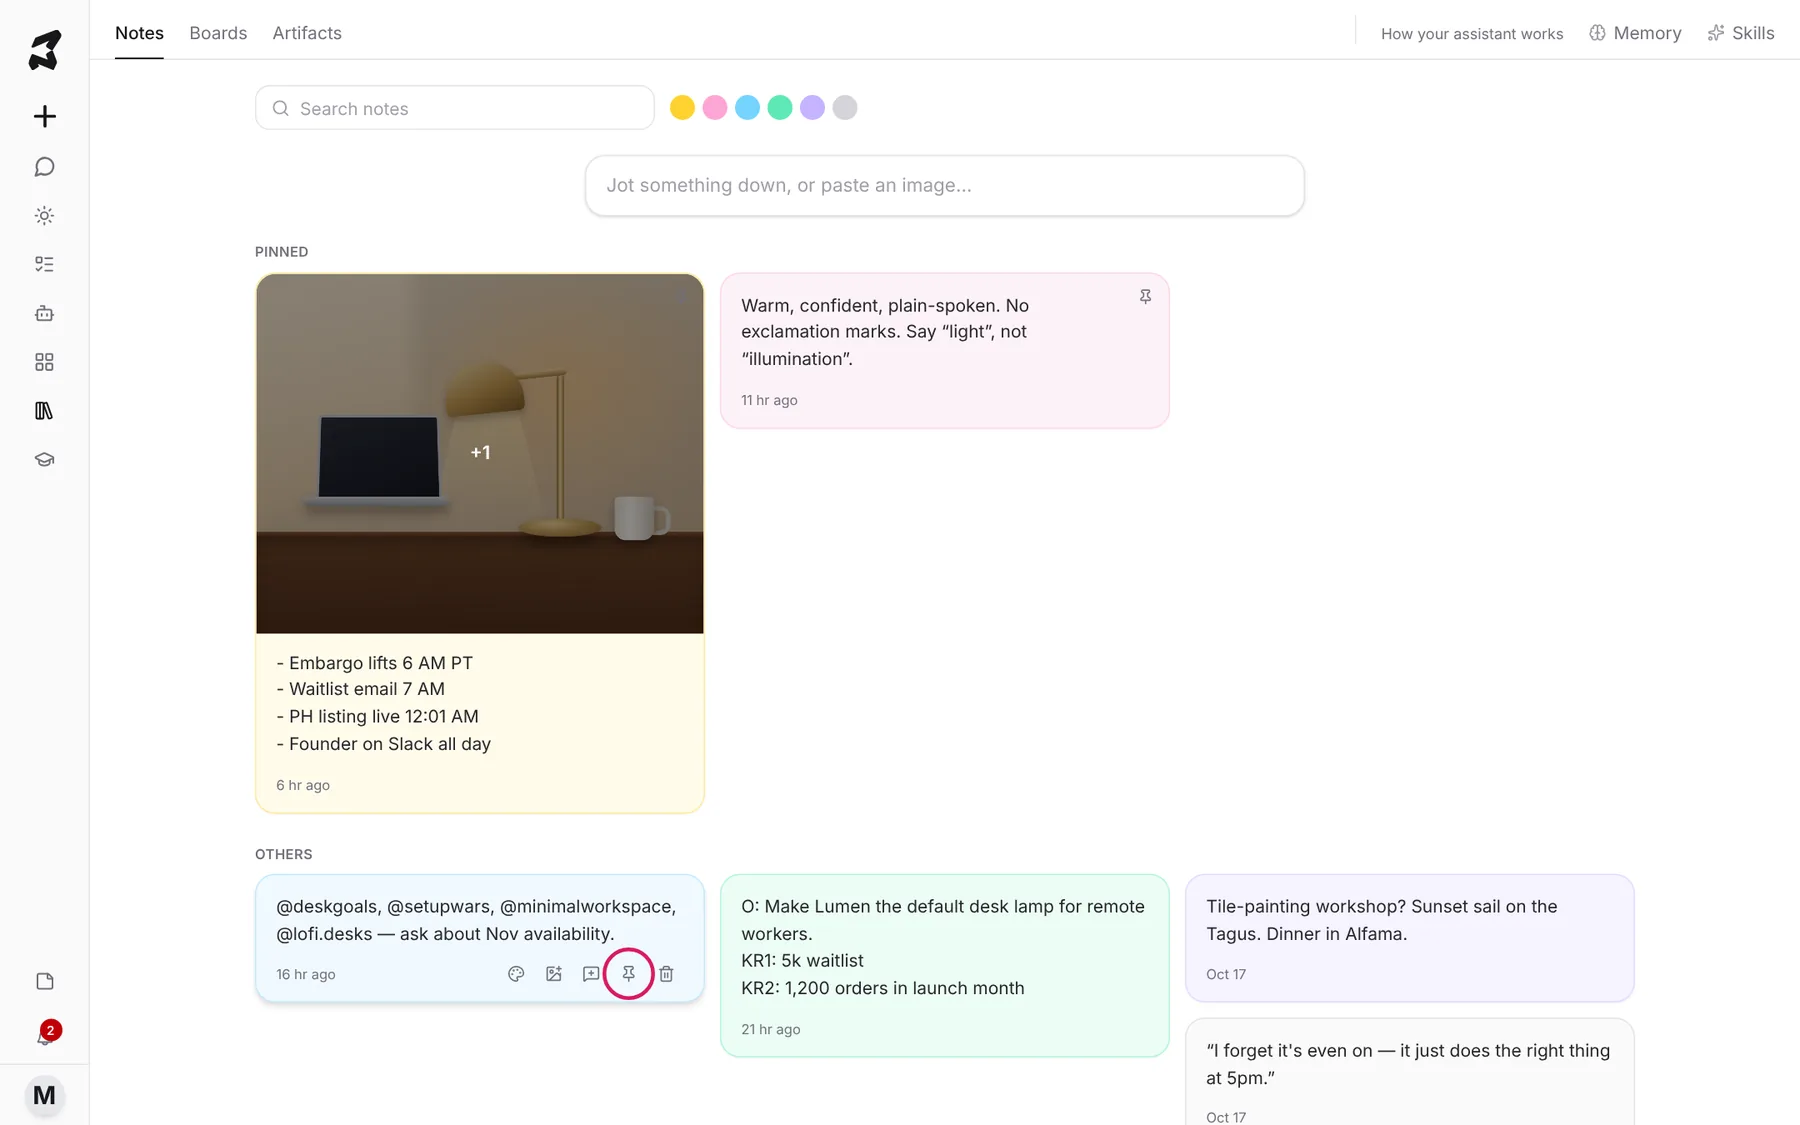Pin the @deskgoals note
Image resolution: width=1800 pixels, height=1125 pixels.
tap(629, 974)
